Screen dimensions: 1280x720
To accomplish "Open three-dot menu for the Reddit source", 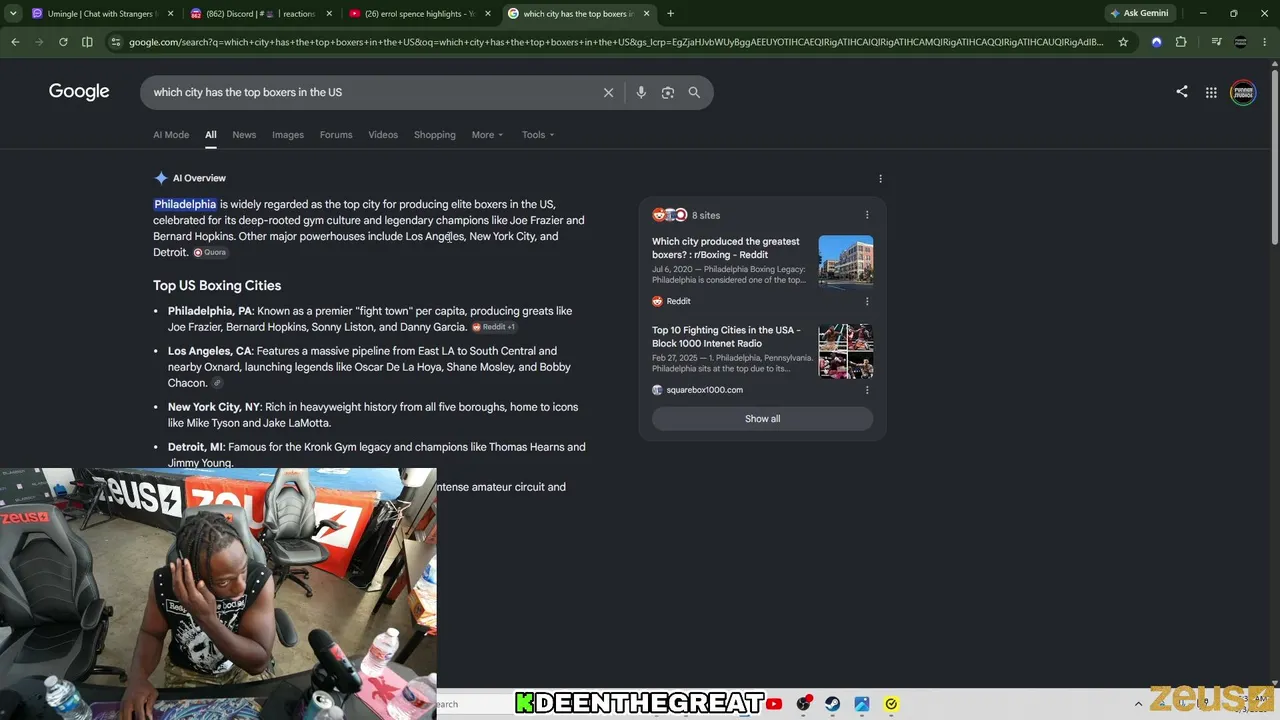I will point(867,301).
